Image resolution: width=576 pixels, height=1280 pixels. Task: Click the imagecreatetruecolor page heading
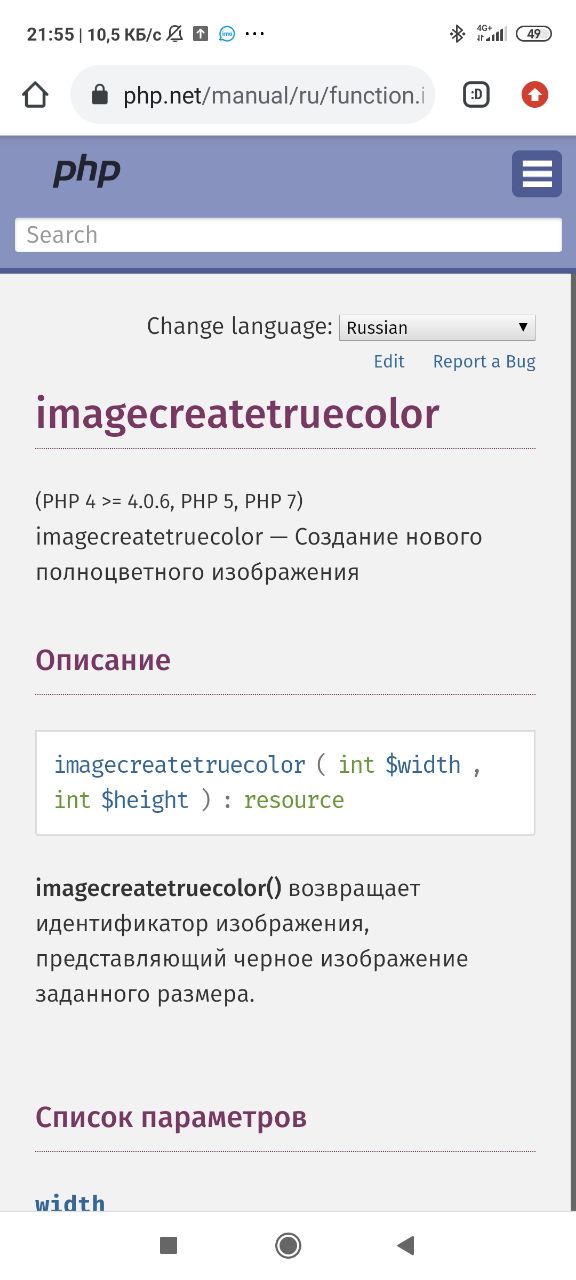click(x=237, y=414)
